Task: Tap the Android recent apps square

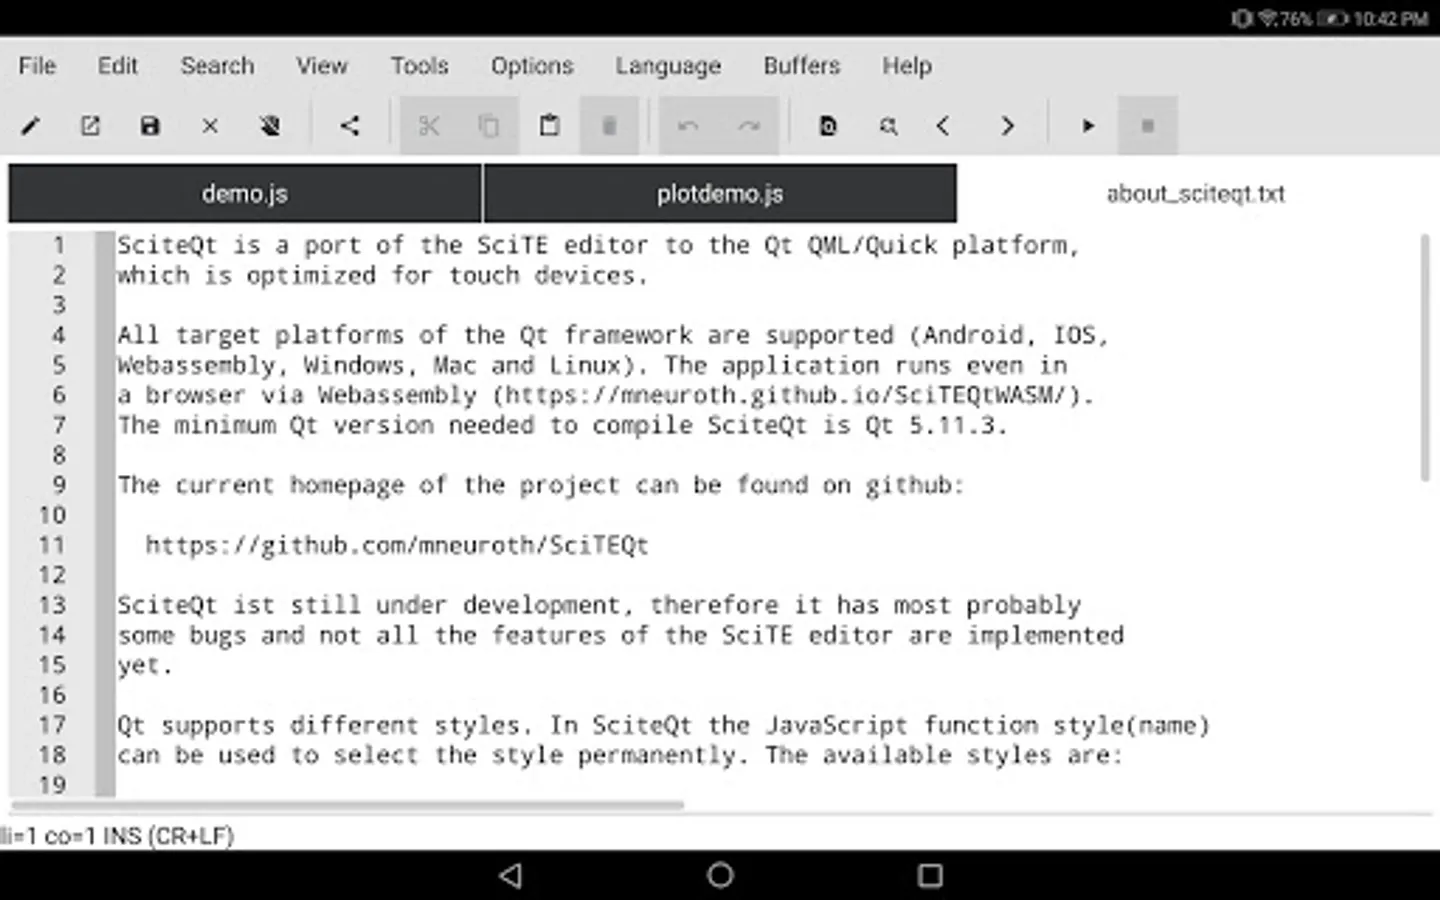Action: click(930, 876)
